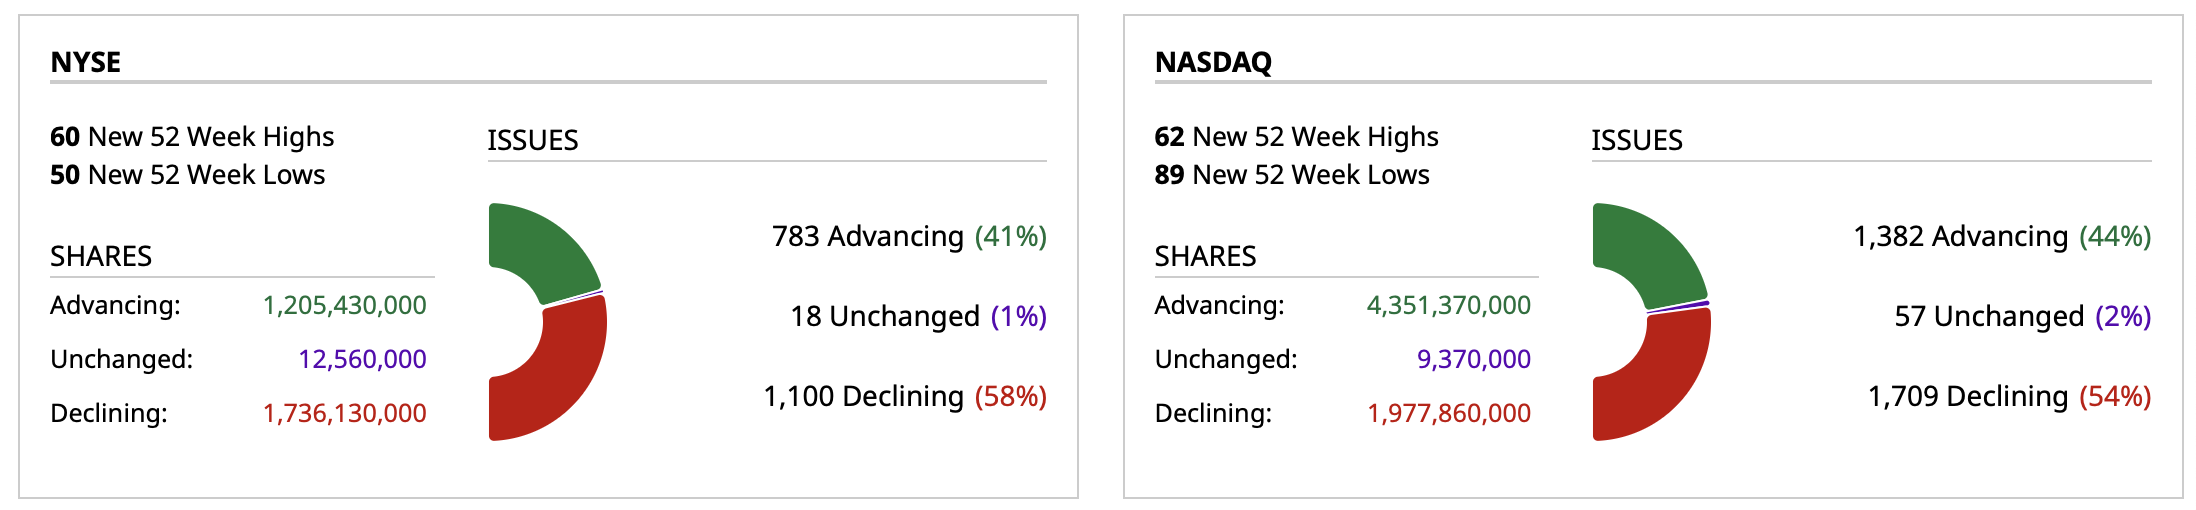Click the NASDAQ panel heading
Viewport: 2196px width, 510px height.
(x=1213, y=62)
